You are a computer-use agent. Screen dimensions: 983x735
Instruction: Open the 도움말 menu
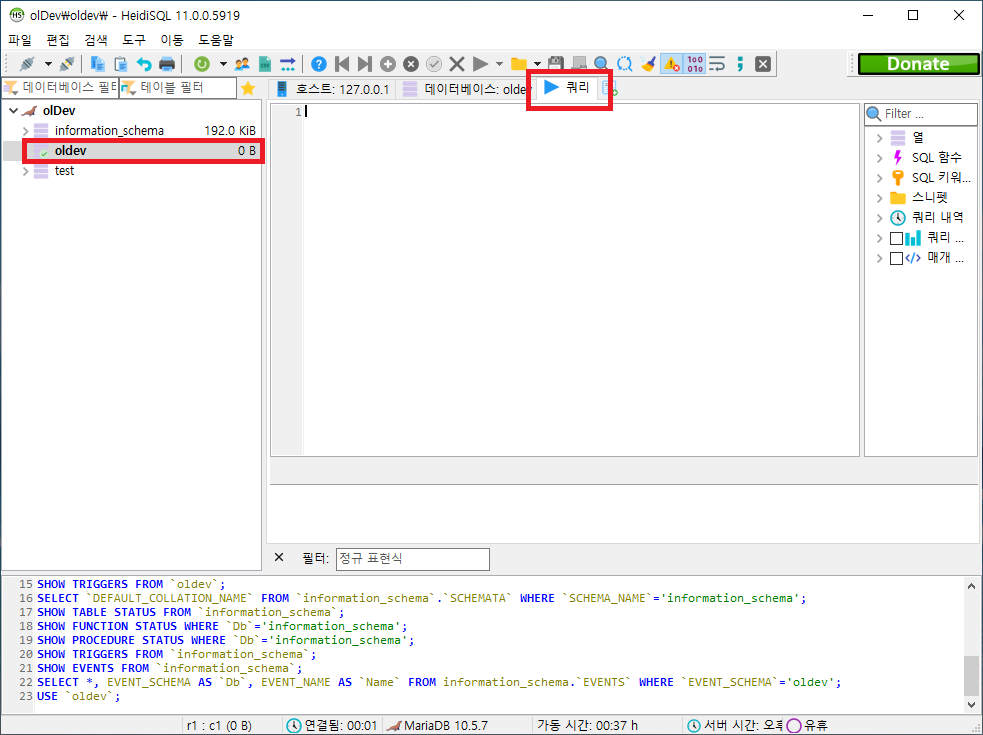(216, 40)
